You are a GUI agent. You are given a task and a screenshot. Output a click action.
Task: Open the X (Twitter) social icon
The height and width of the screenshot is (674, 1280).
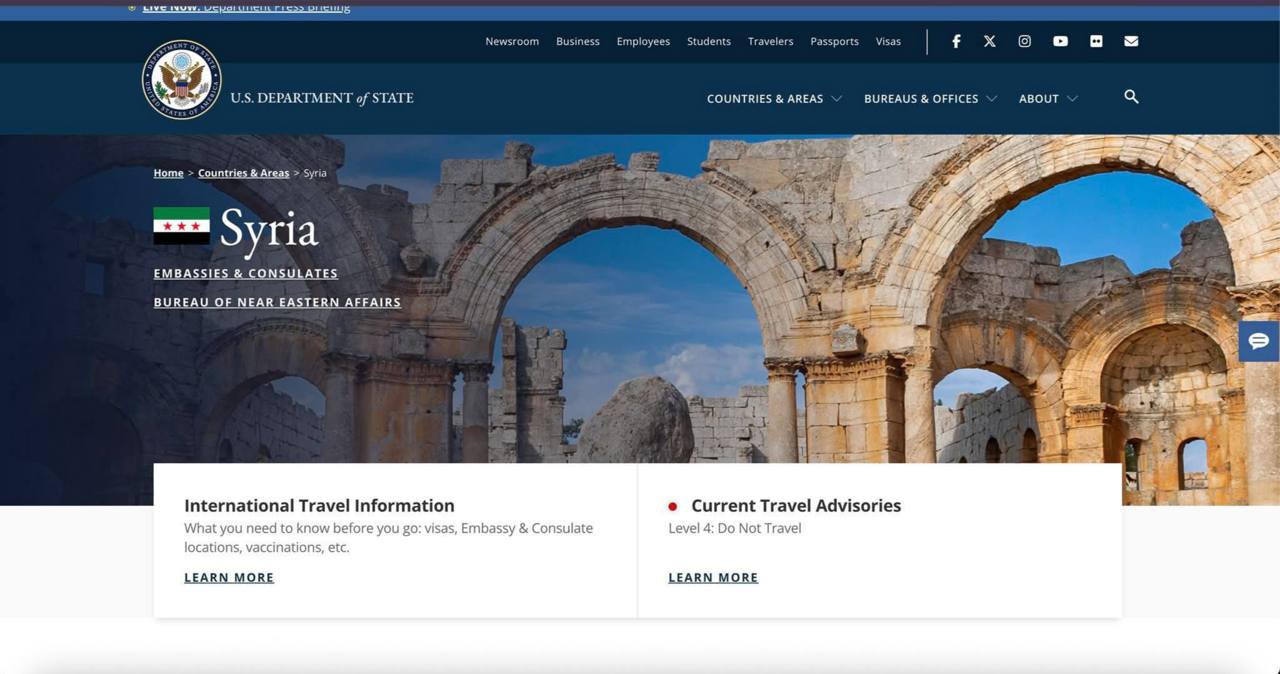[x=990, y=41]
